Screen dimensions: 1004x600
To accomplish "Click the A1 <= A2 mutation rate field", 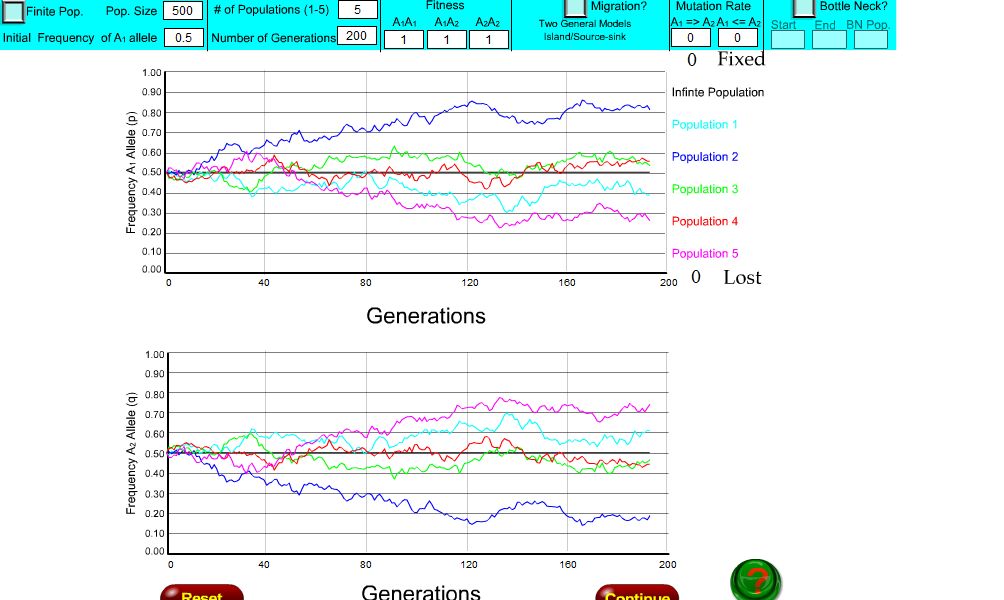I will coord(736,38).
